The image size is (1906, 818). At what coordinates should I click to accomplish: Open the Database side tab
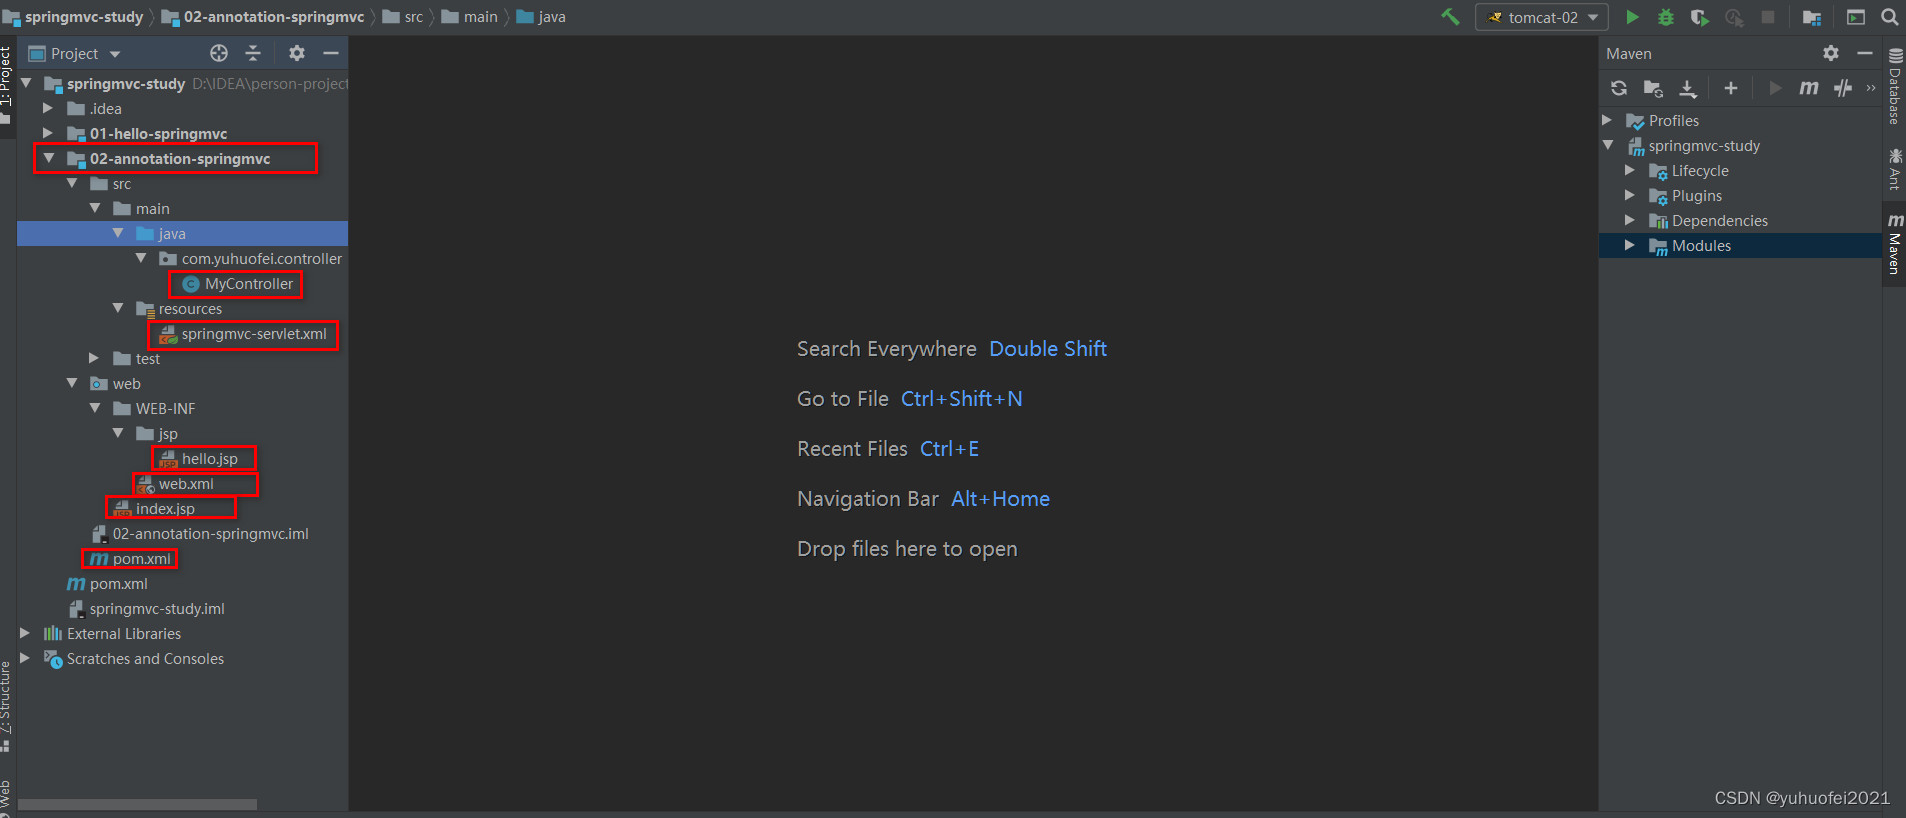(x=1895, y=86)
